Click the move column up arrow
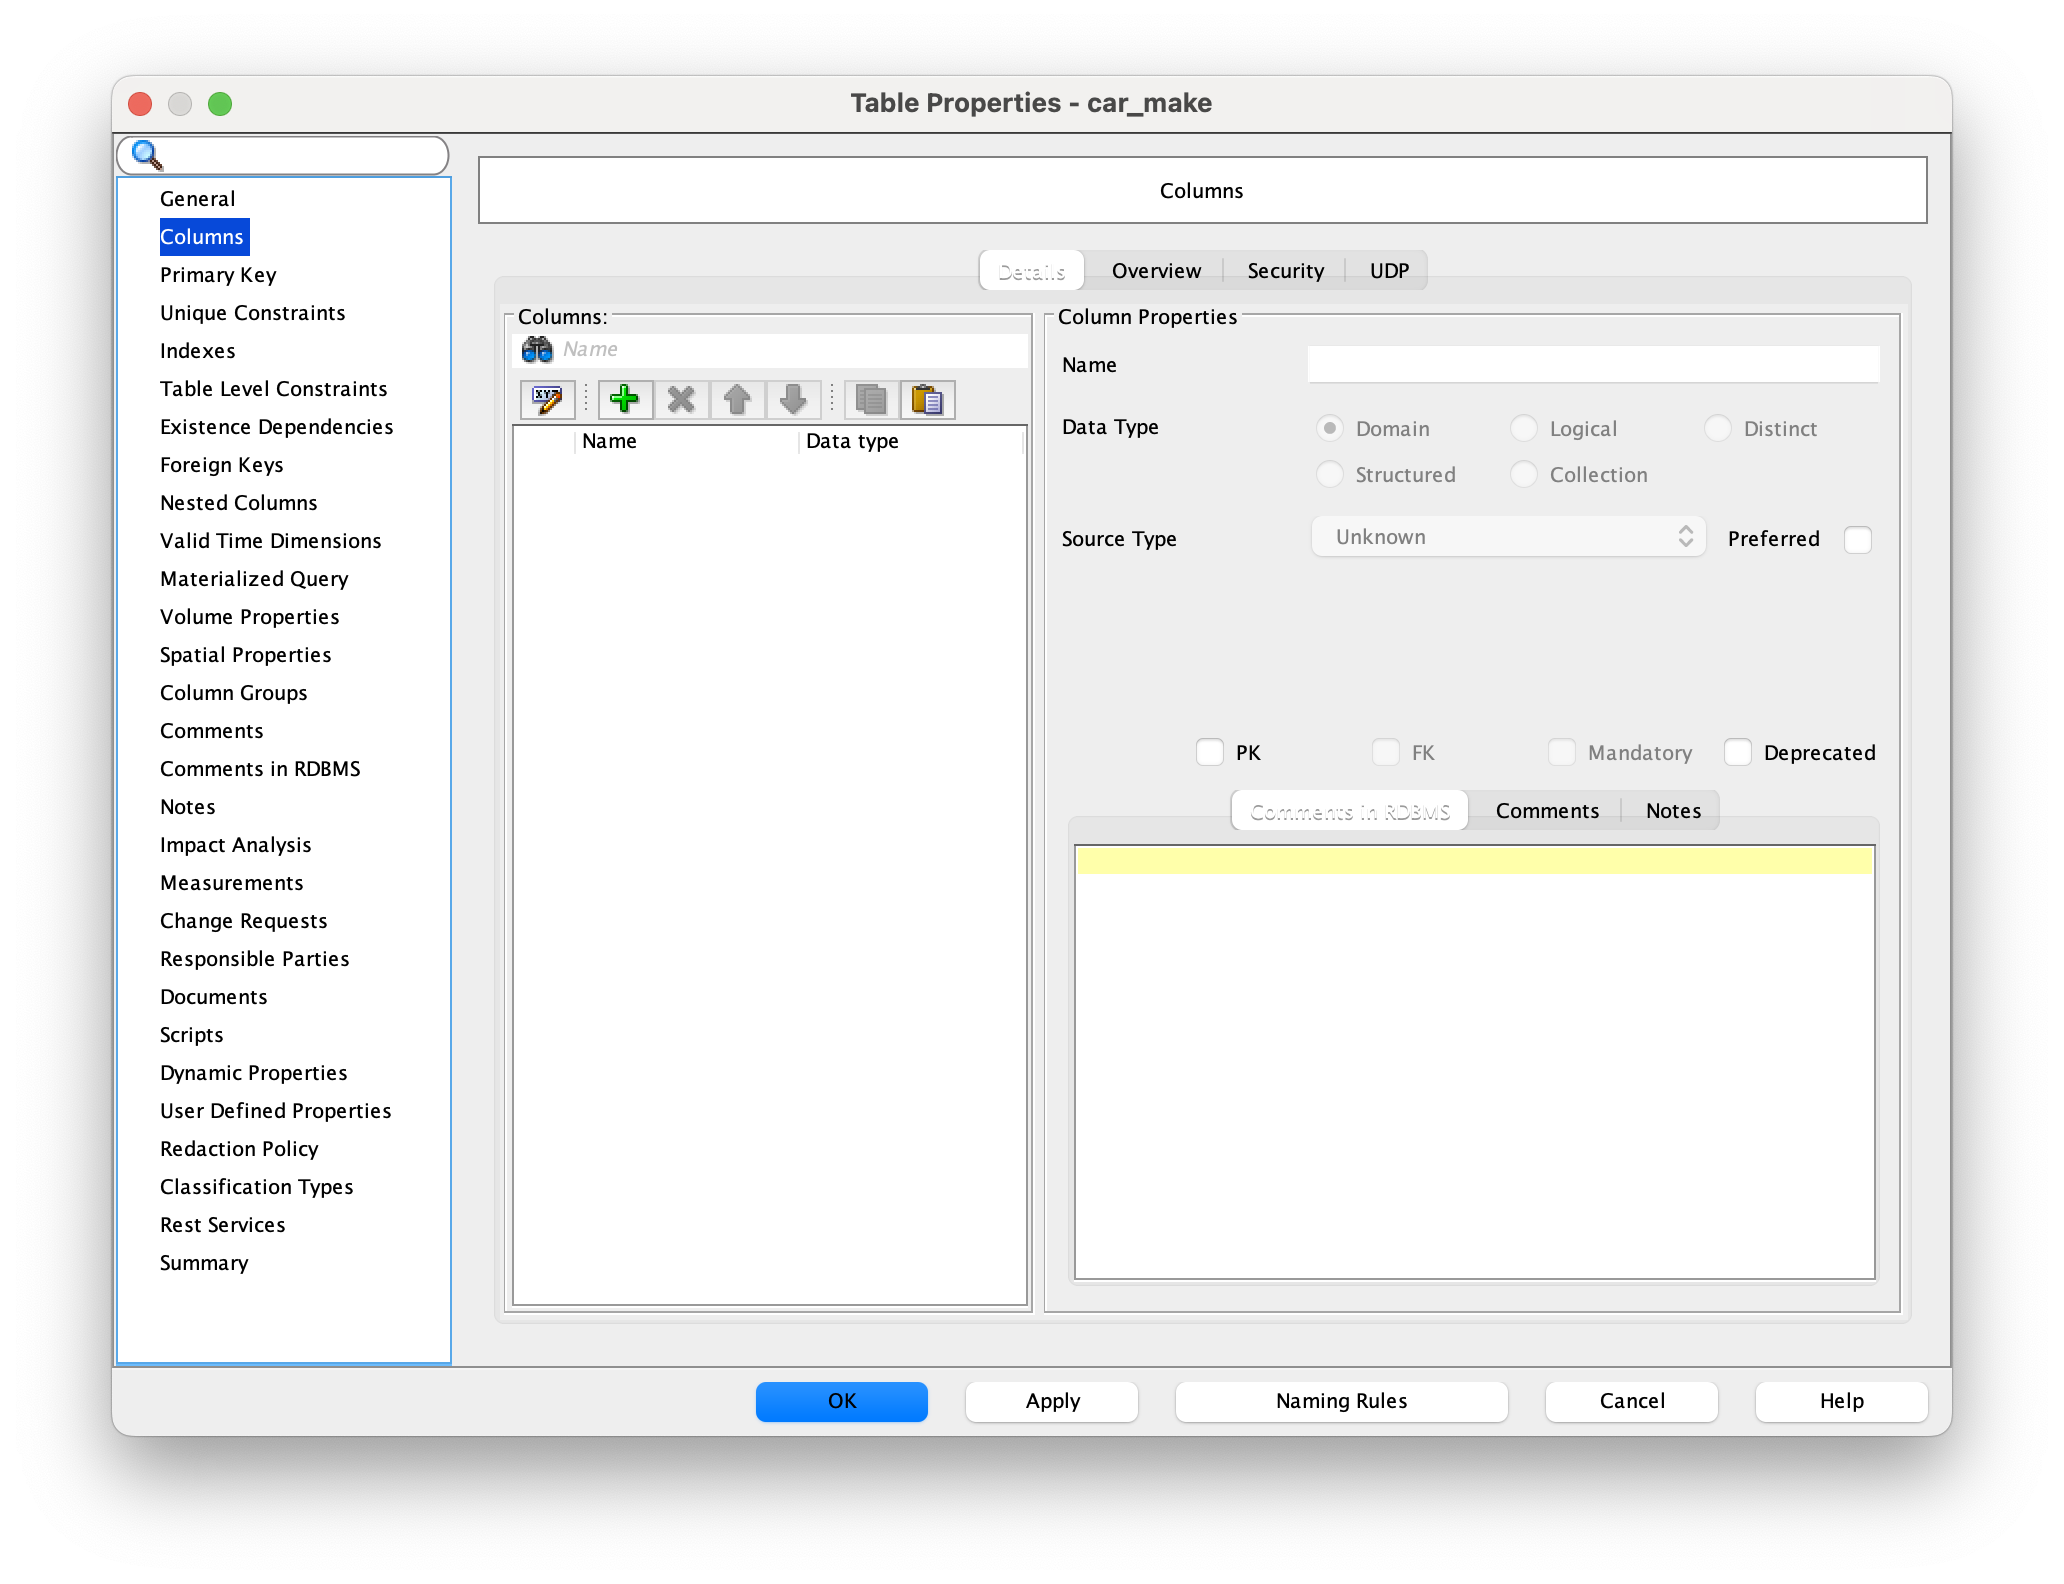Screen dimensions: 2064x1584 (x=737, y=400)
